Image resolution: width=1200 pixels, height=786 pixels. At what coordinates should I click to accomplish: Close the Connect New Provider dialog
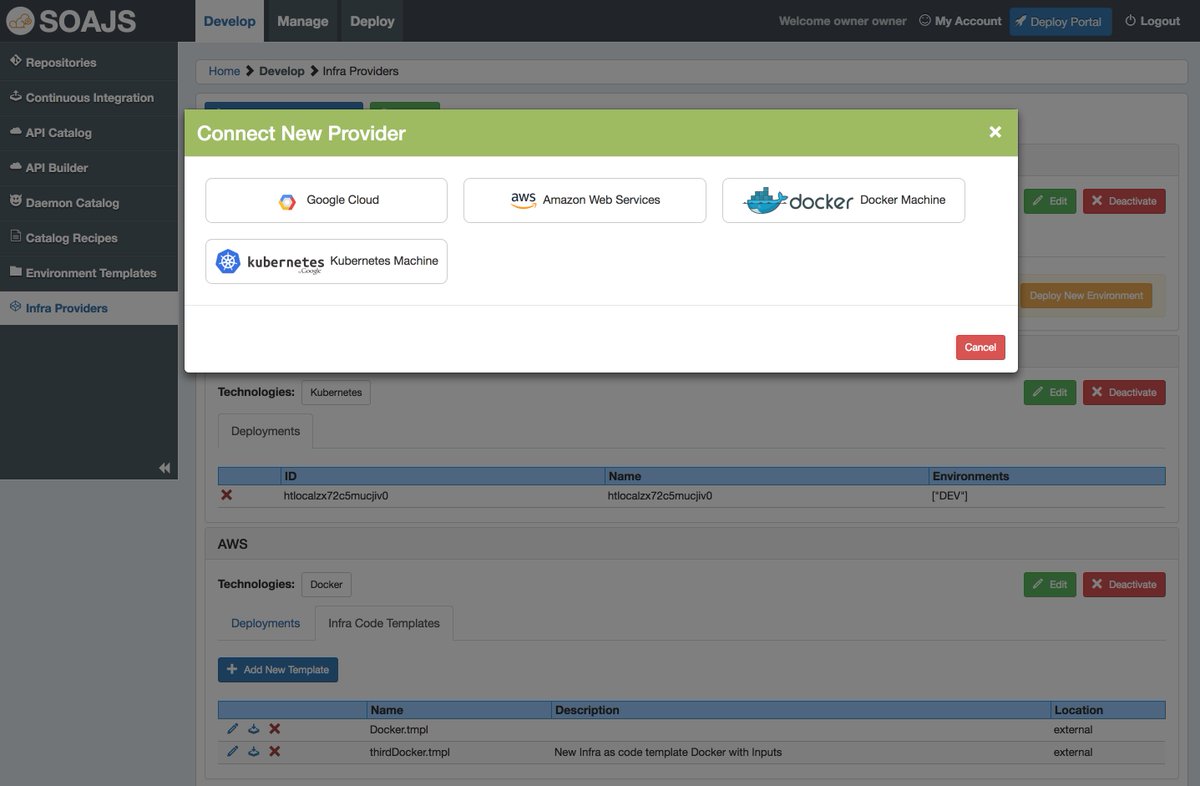[x=995, y=132]
